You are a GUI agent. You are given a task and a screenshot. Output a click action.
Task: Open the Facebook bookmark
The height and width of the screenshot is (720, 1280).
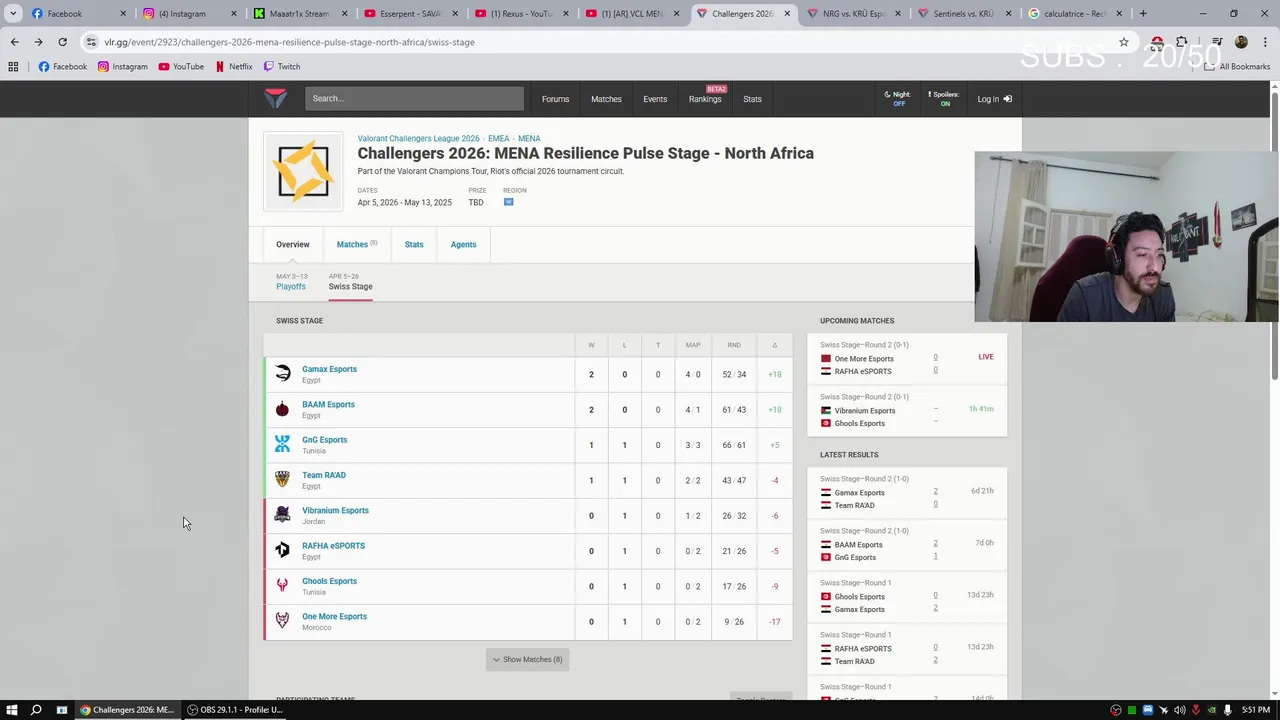(x=62, y=66)
